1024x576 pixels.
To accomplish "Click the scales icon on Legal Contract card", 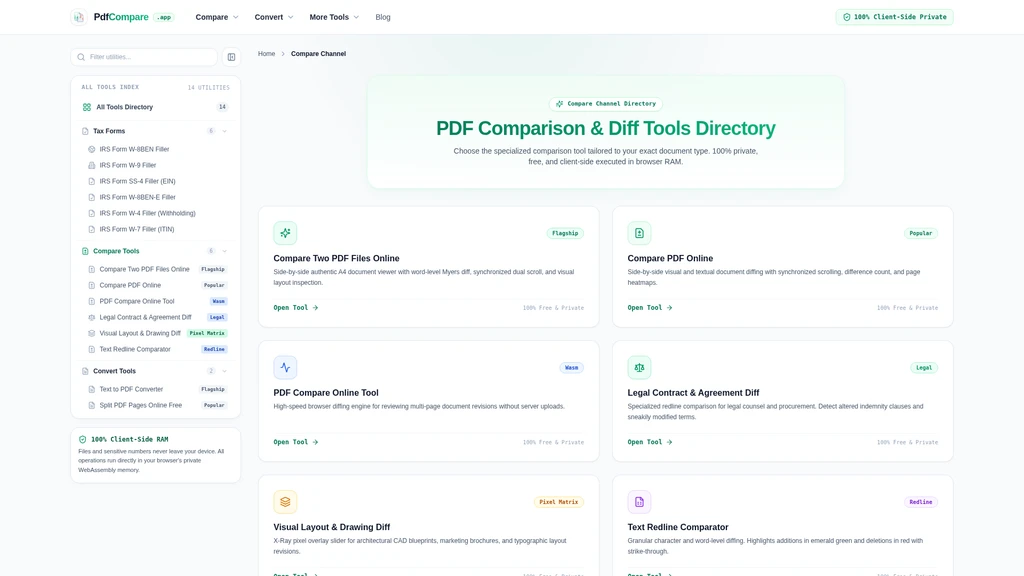I will 639,368.
